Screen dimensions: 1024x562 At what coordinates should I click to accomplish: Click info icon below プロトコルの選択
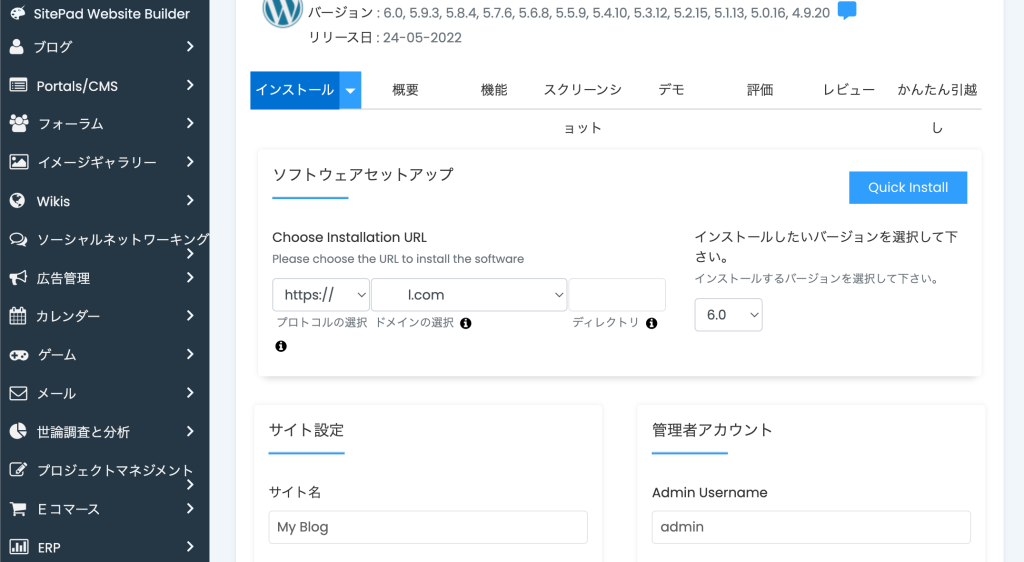[281, 346]
